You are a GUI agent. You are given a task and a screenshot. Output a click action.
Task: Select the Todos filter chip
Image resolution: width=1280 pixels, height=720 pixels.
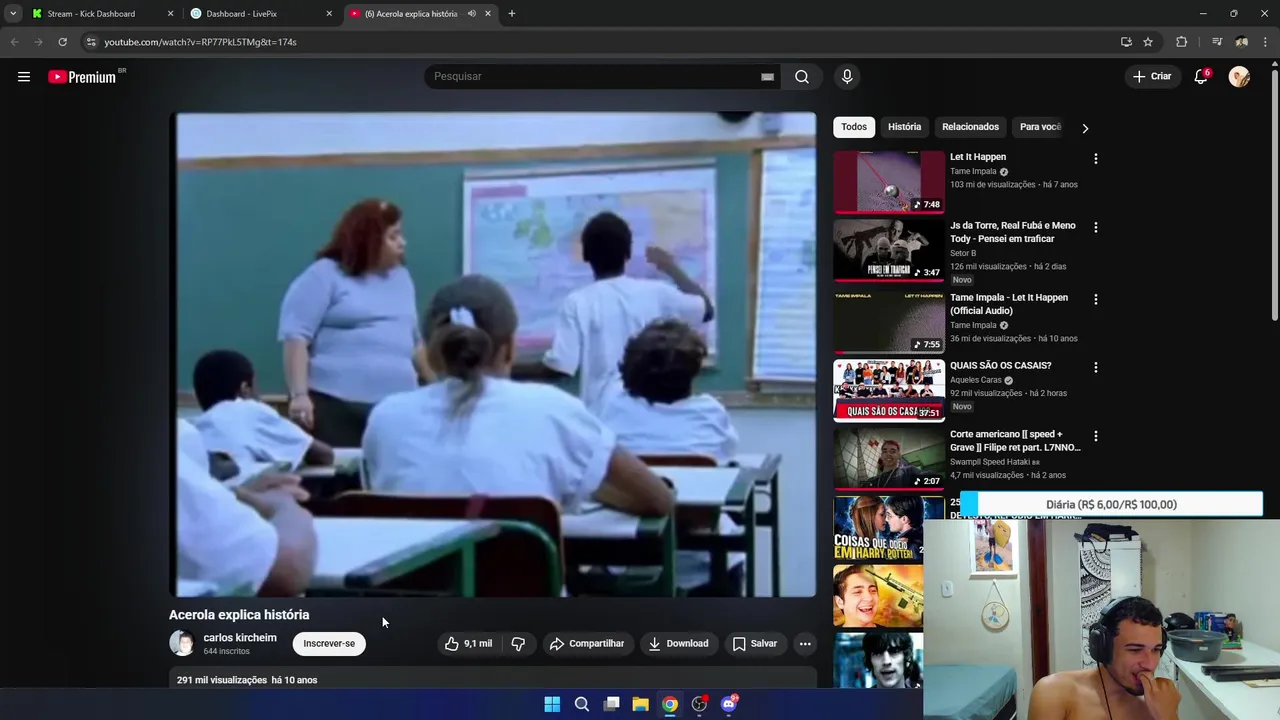(854, 127)
